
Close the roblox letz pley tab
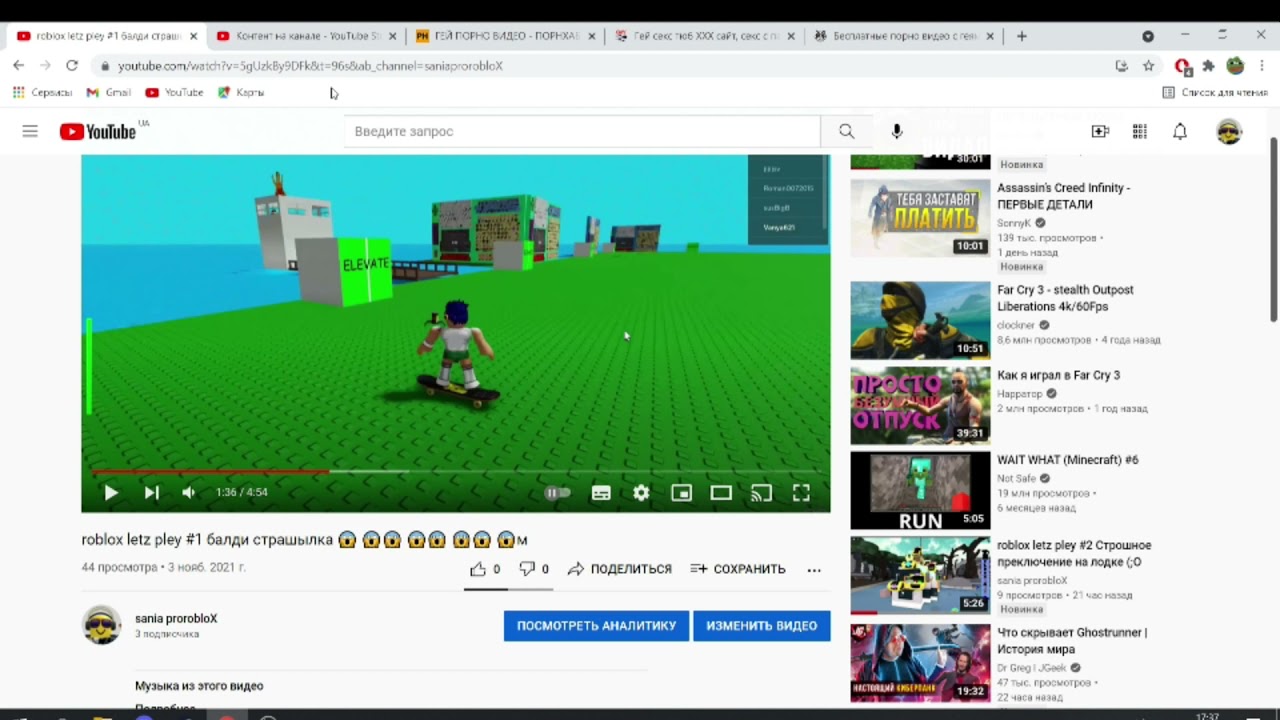[193, 36]
